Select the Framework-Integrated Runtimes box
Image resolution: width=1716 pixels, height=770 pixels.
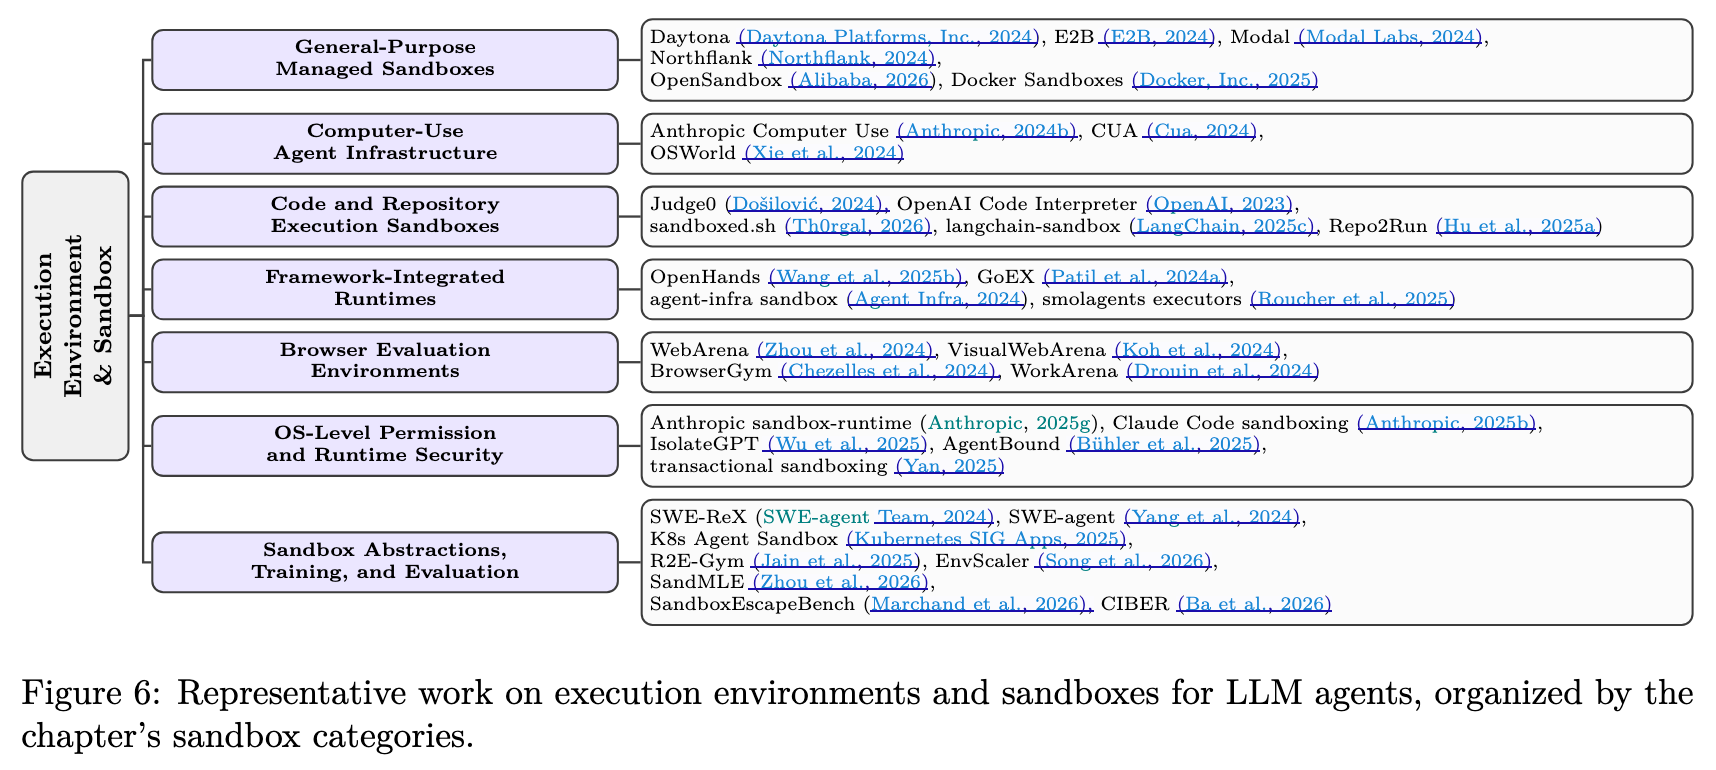[x=385, y=289]
